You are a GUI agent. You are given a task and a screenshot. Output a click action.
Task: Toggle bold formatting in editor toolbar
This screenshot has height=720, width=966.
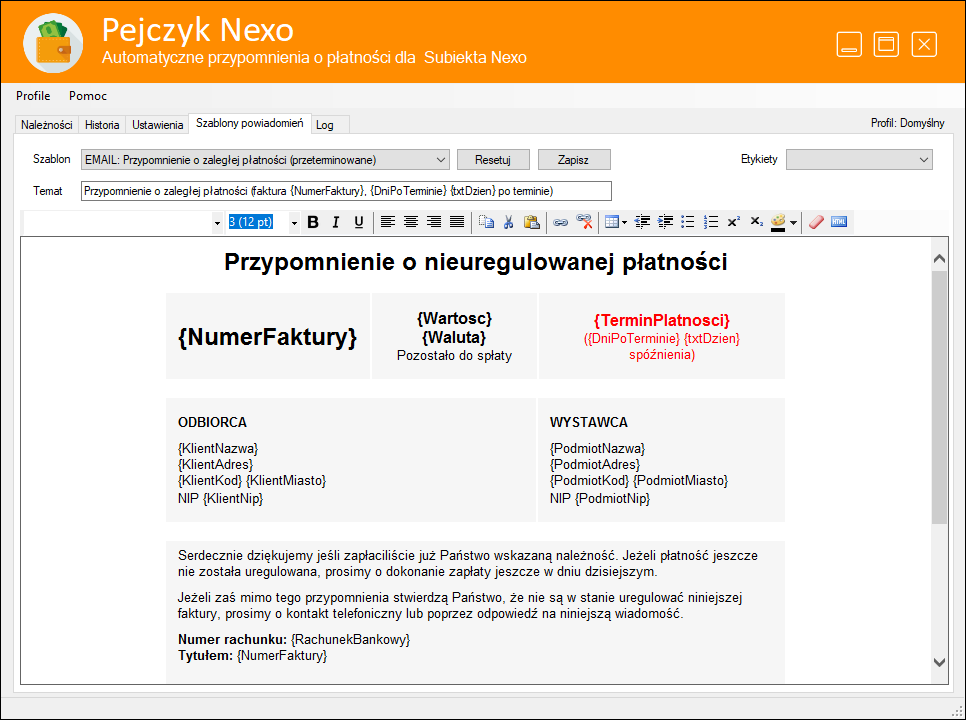tap(313, 222)
